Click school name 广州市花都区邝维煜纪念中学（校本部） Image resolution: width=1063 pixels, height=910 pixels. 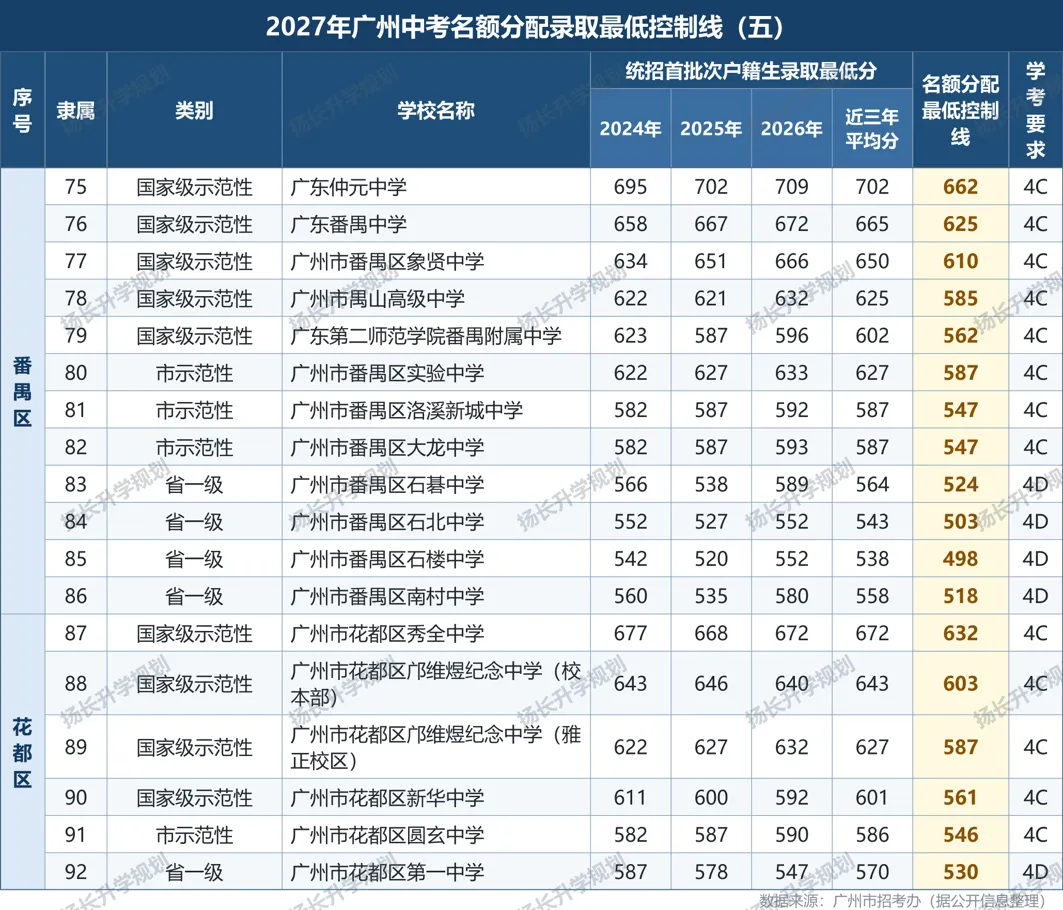(436, 684)
